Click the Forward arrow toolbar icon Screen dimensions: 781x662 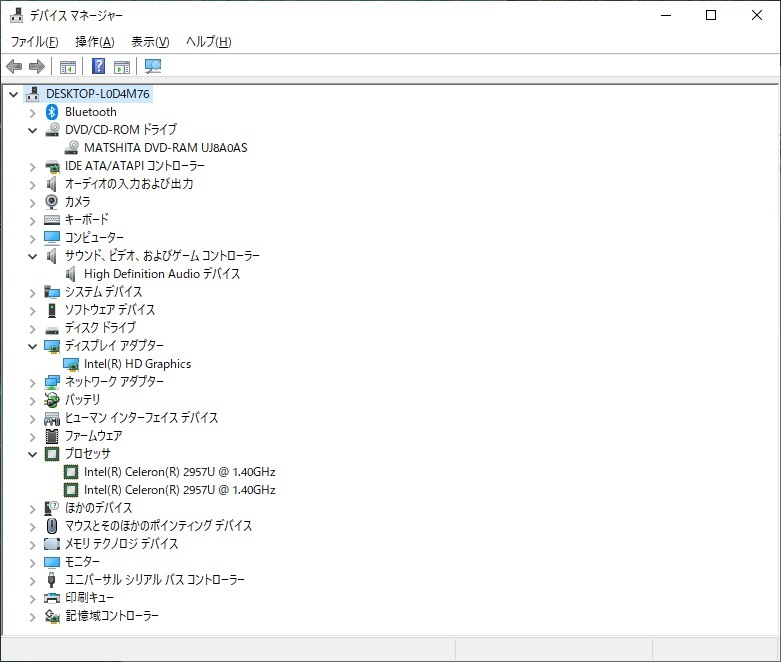(x=37, y=66)
